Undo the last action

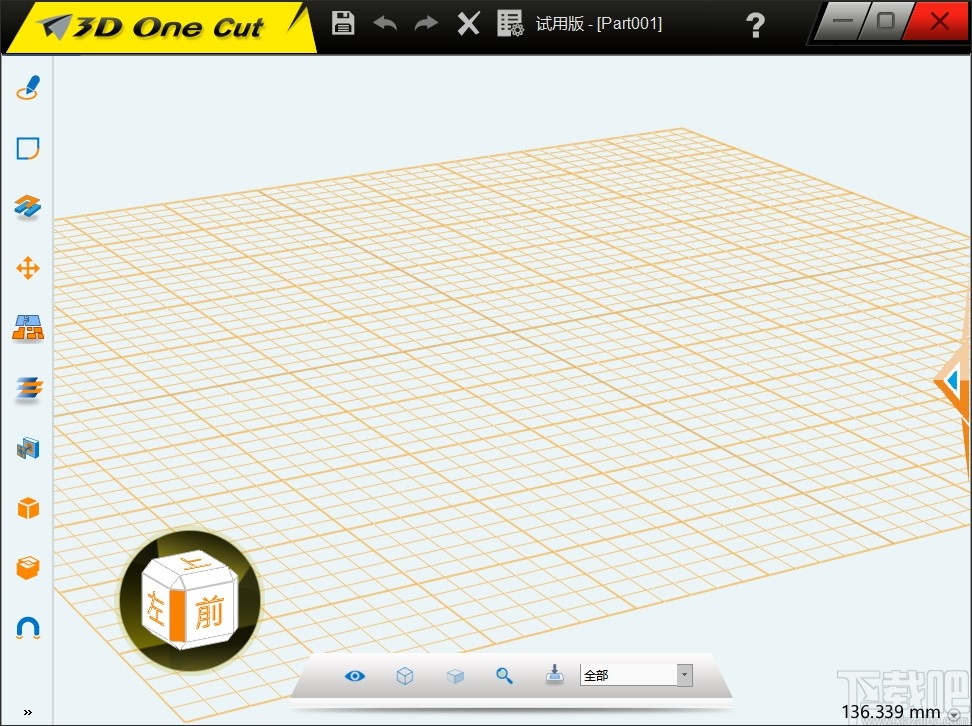coord(384,22)
